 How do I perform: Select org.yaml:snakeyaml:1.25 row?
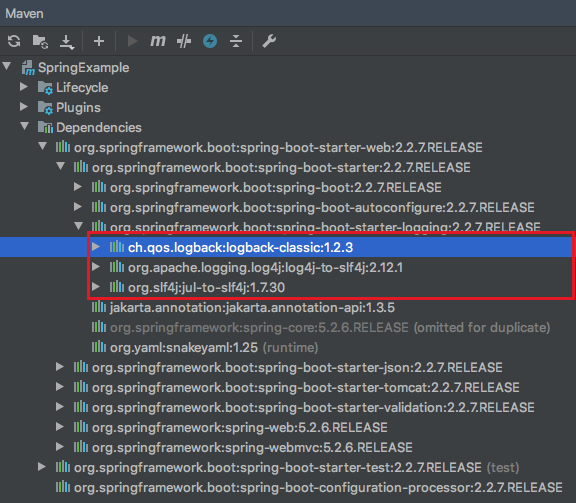coord(288,347)
